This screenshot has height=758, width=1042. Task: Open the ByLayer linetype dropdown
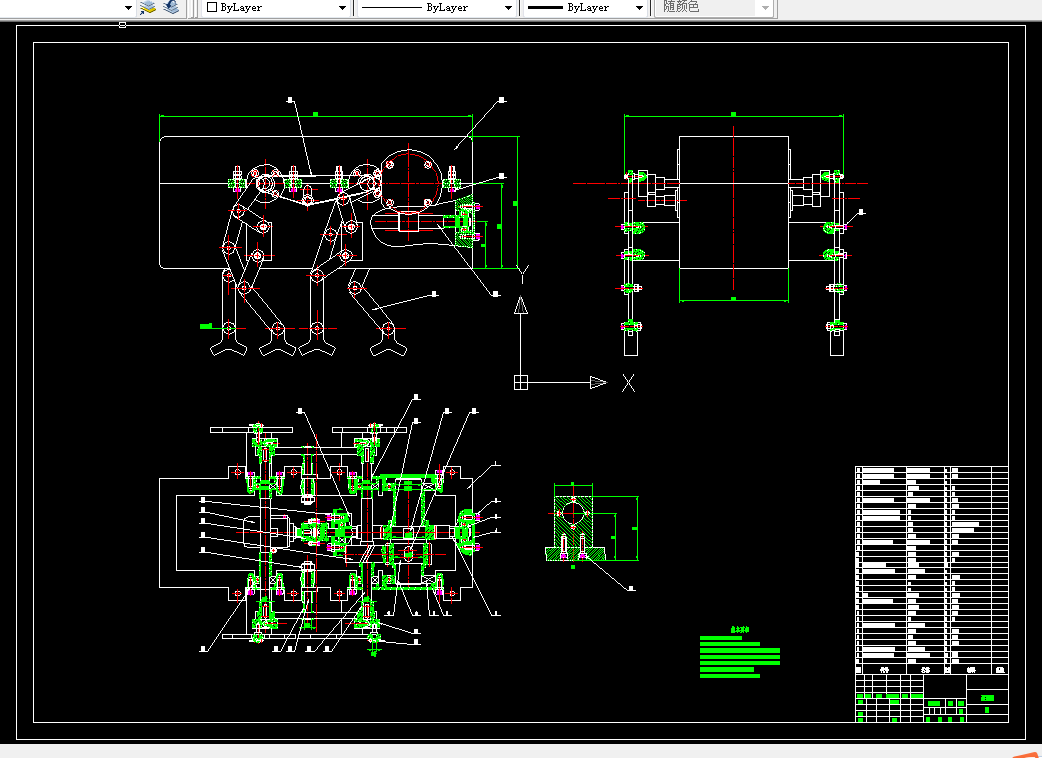[x=437, y=8]
